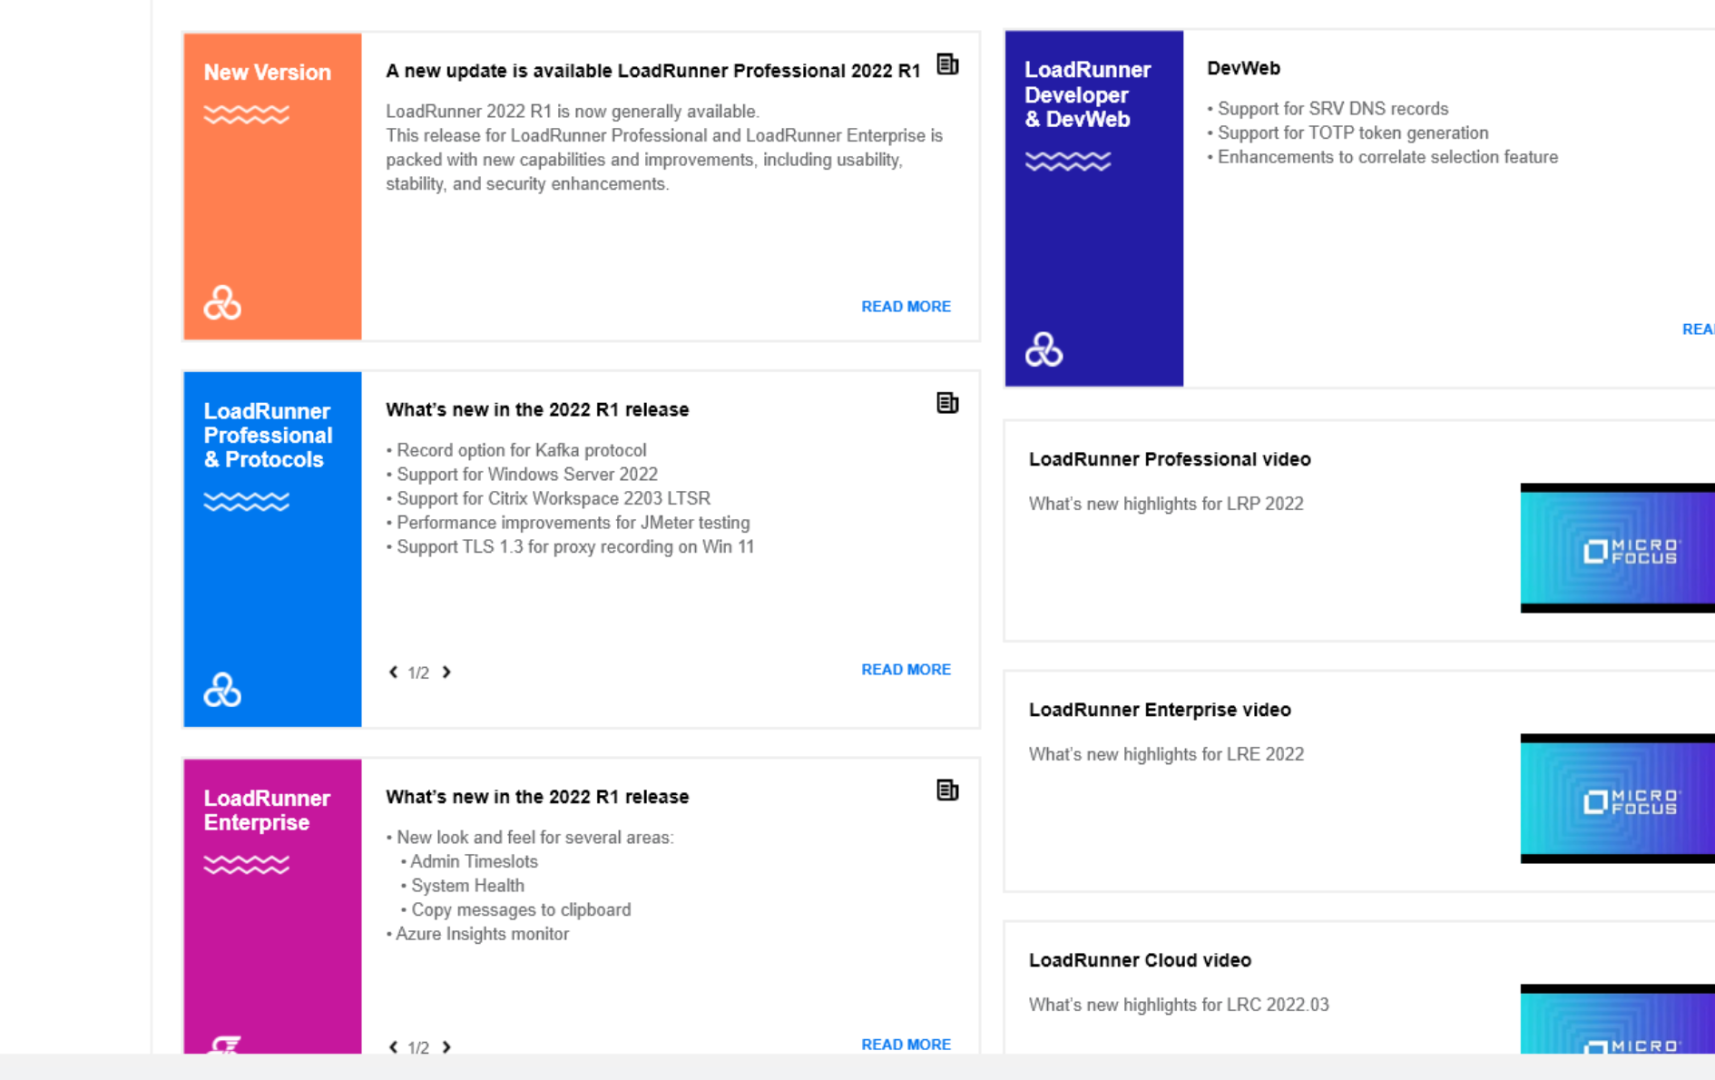
Task: Click 'A new update is available' heading
Action: pyautogui.click(x=653, y=71)
